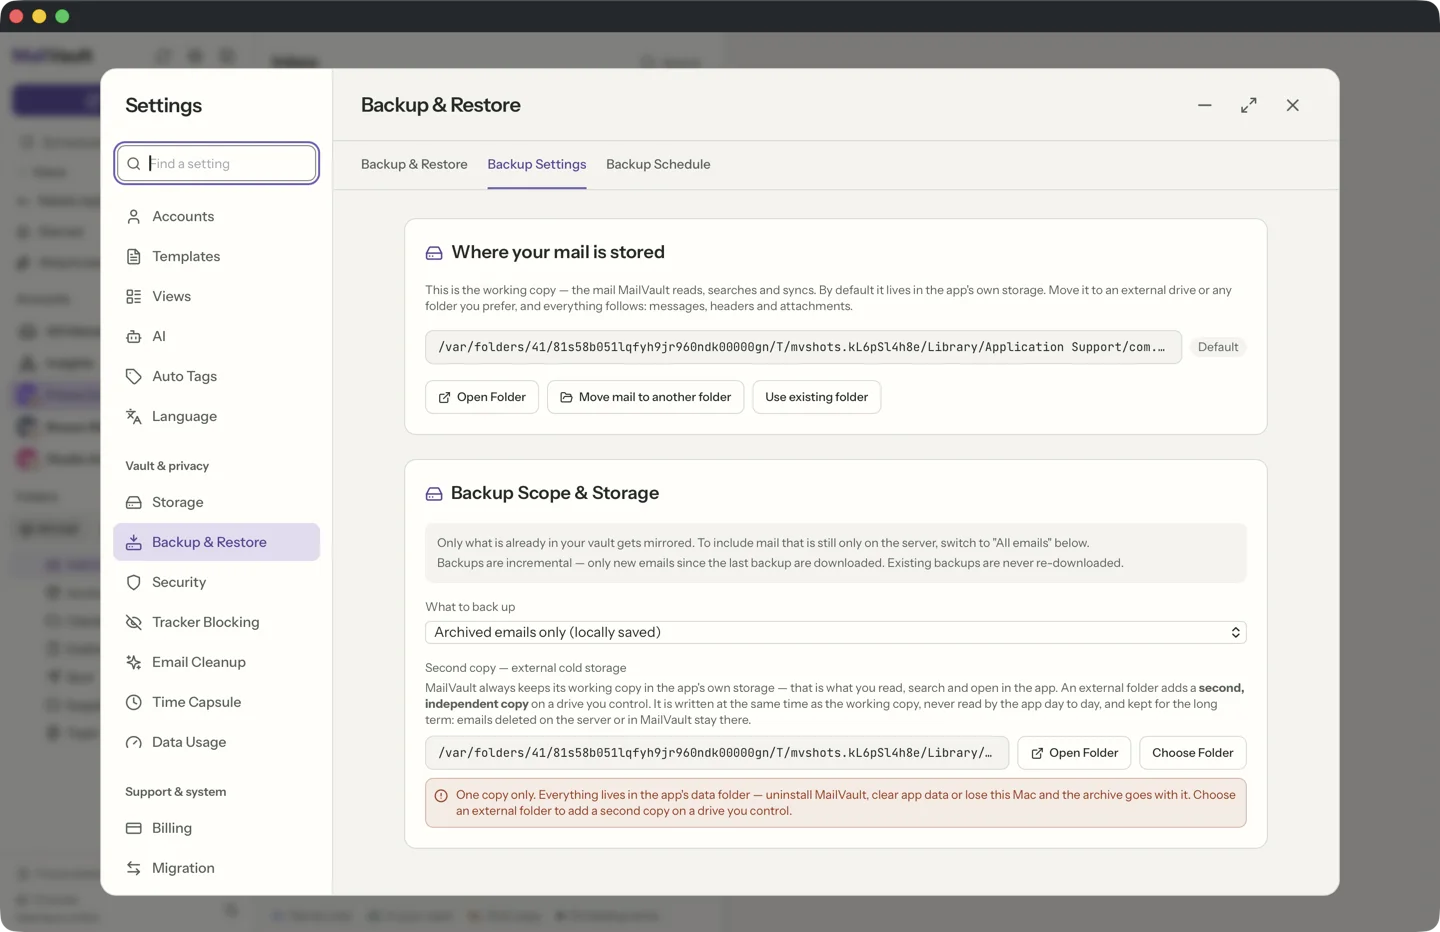Open Time Capsule settings
The image size is (1440, 932).
[x=216, y=702]
